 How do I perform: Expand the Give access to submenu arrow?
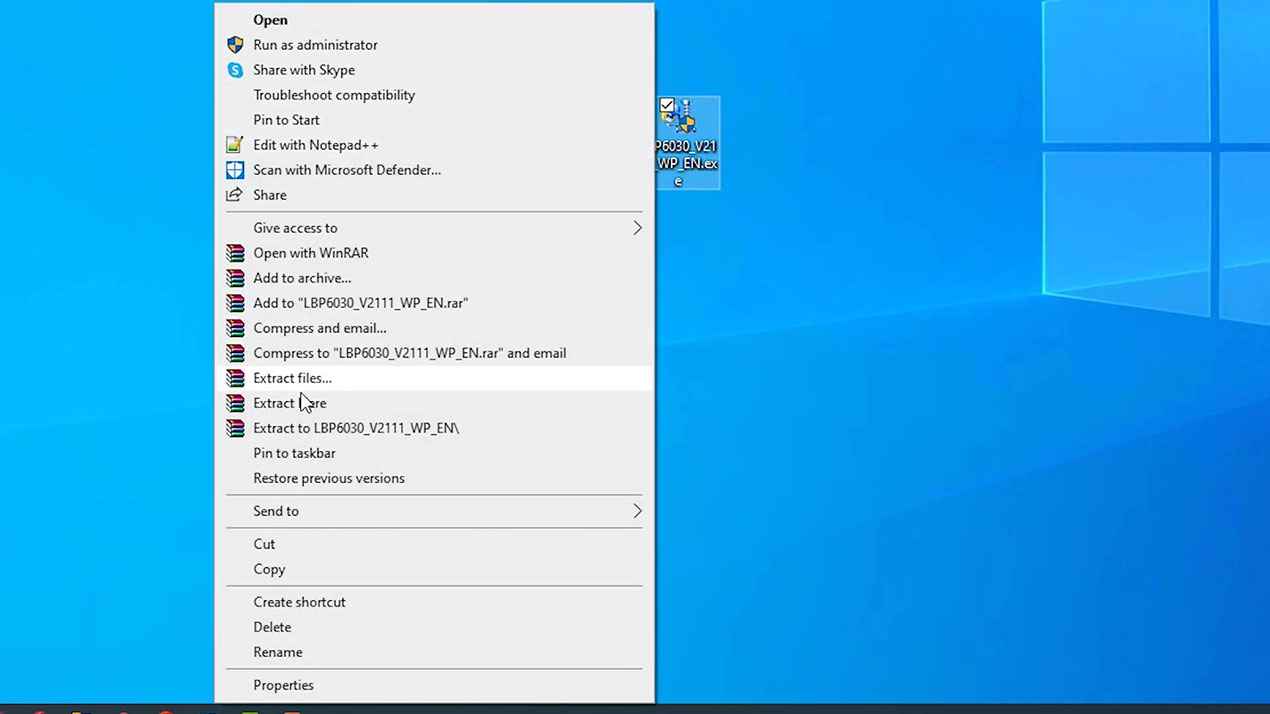coord(637,228)
